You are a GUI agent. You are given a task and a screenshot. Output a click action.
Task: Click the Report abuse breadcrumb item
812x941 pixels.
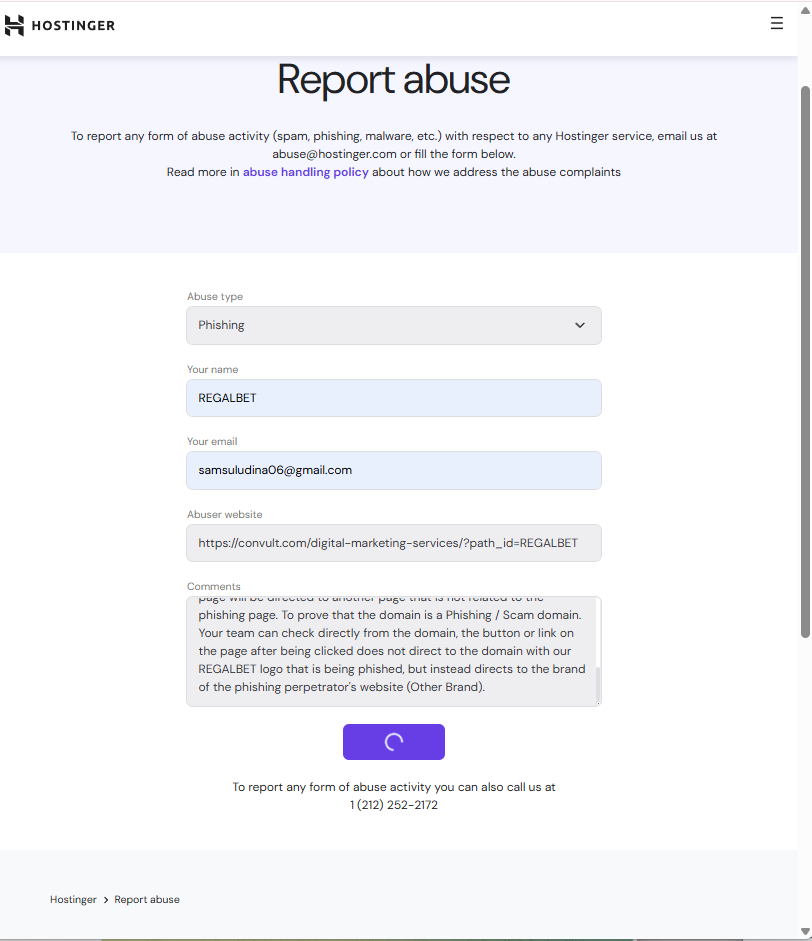[147, 900]
